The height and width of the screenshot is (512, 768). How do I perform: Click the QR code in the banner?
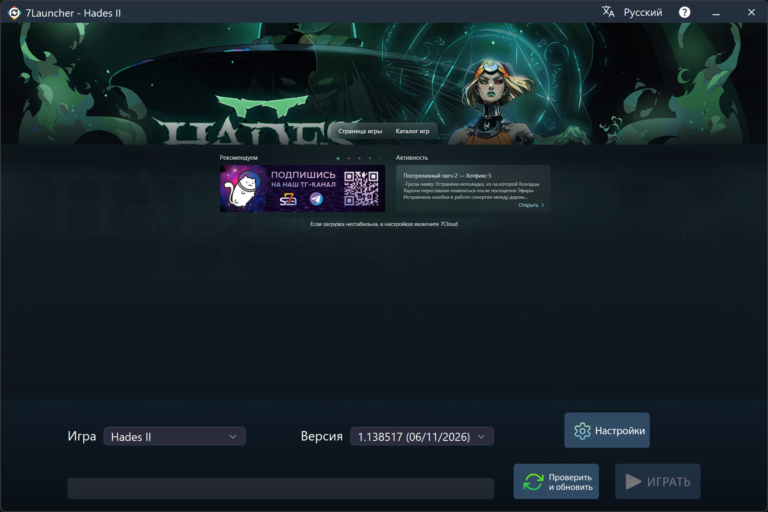point(361,188)
